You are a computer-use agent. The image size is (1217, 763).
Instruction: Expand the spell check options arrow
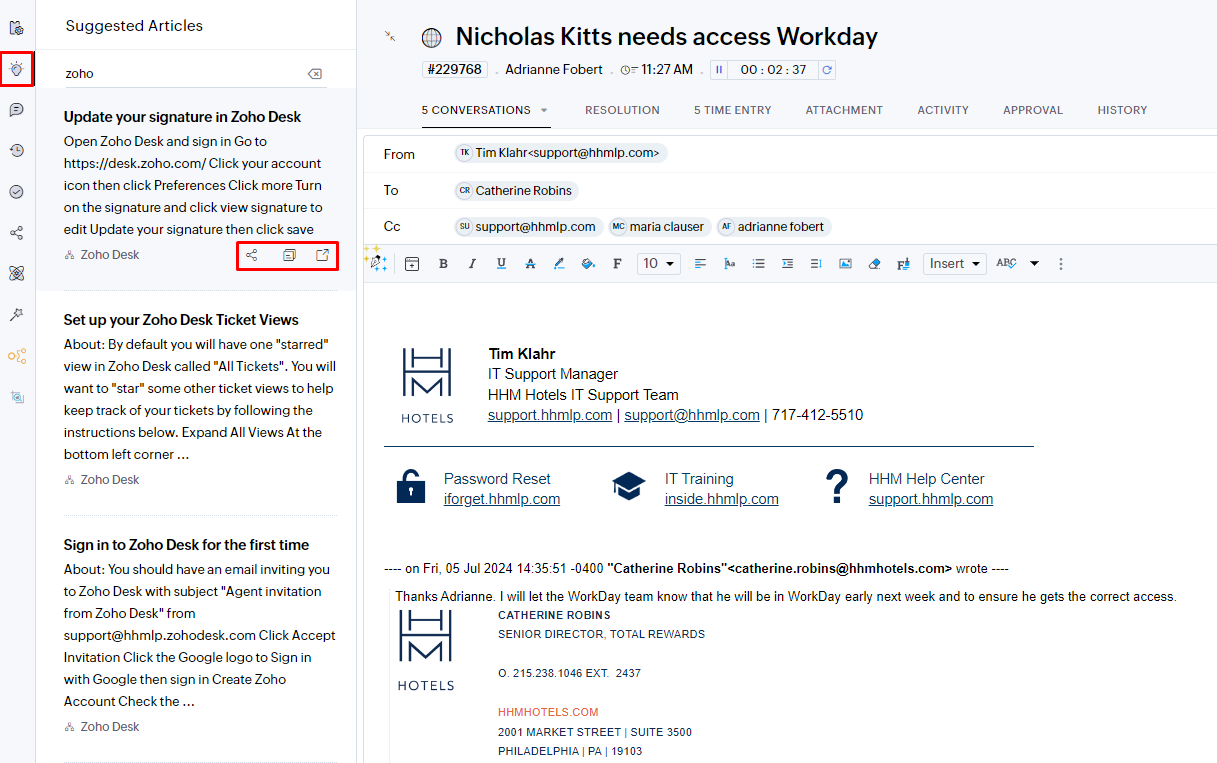[x=1034, y=264]
